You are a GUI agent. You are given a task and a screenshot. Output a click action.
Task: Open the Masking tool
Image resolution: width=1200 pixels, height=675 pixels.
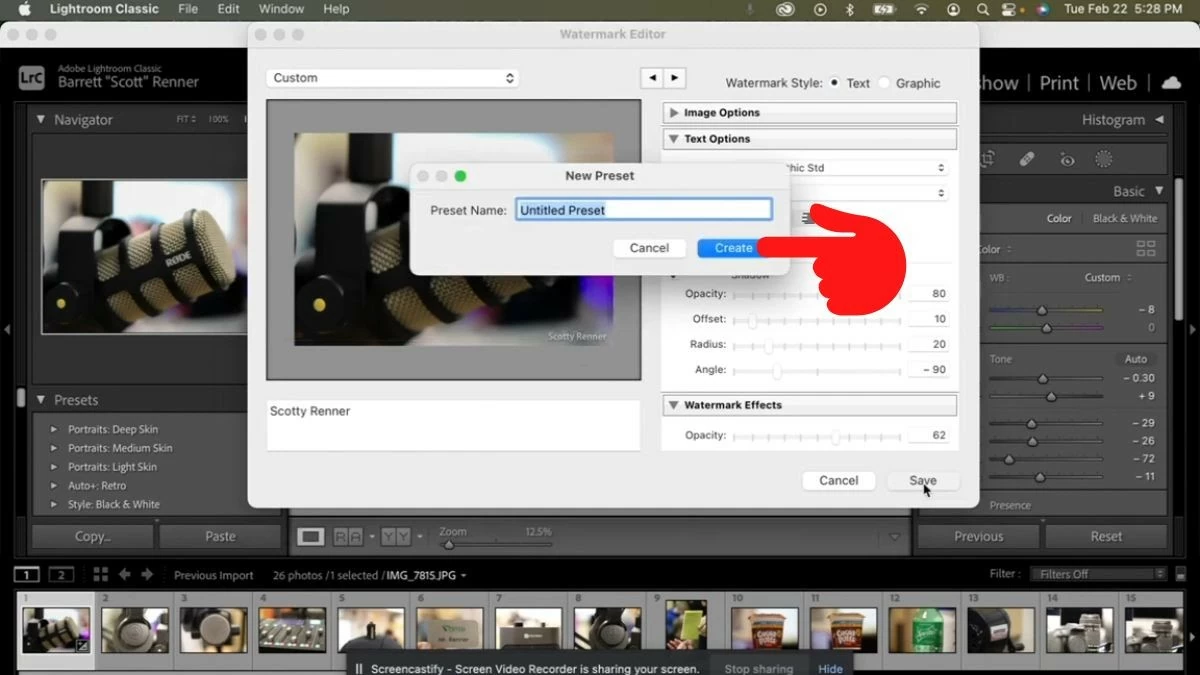pyautogui.click(x=1102, y=158)
